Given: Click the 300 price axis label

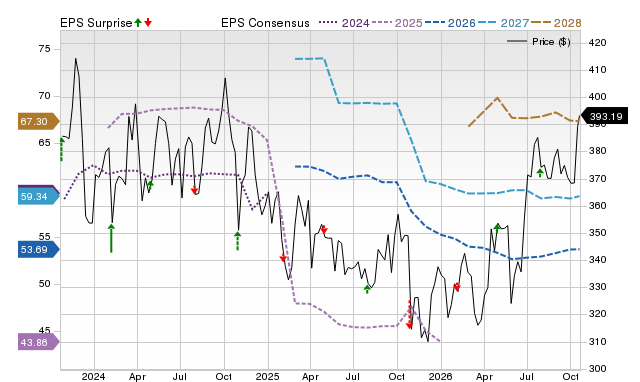Looking at the screenshot, I should coord(598,369).
